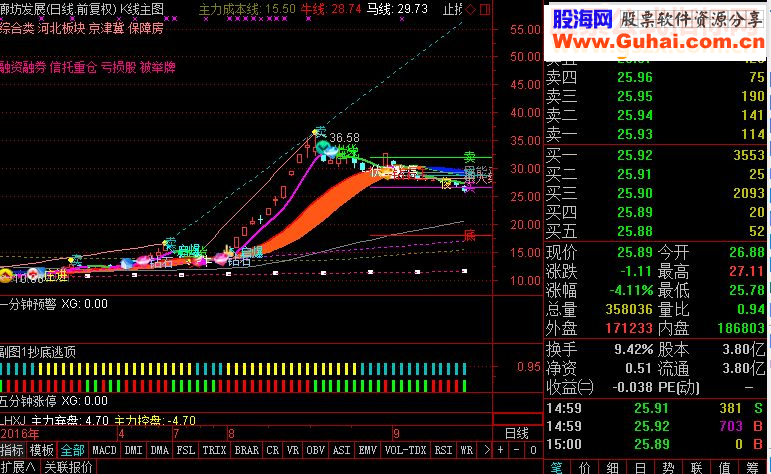Switch to the RSI indicator
Screen dimensions: 771x474
pos(443,450)
